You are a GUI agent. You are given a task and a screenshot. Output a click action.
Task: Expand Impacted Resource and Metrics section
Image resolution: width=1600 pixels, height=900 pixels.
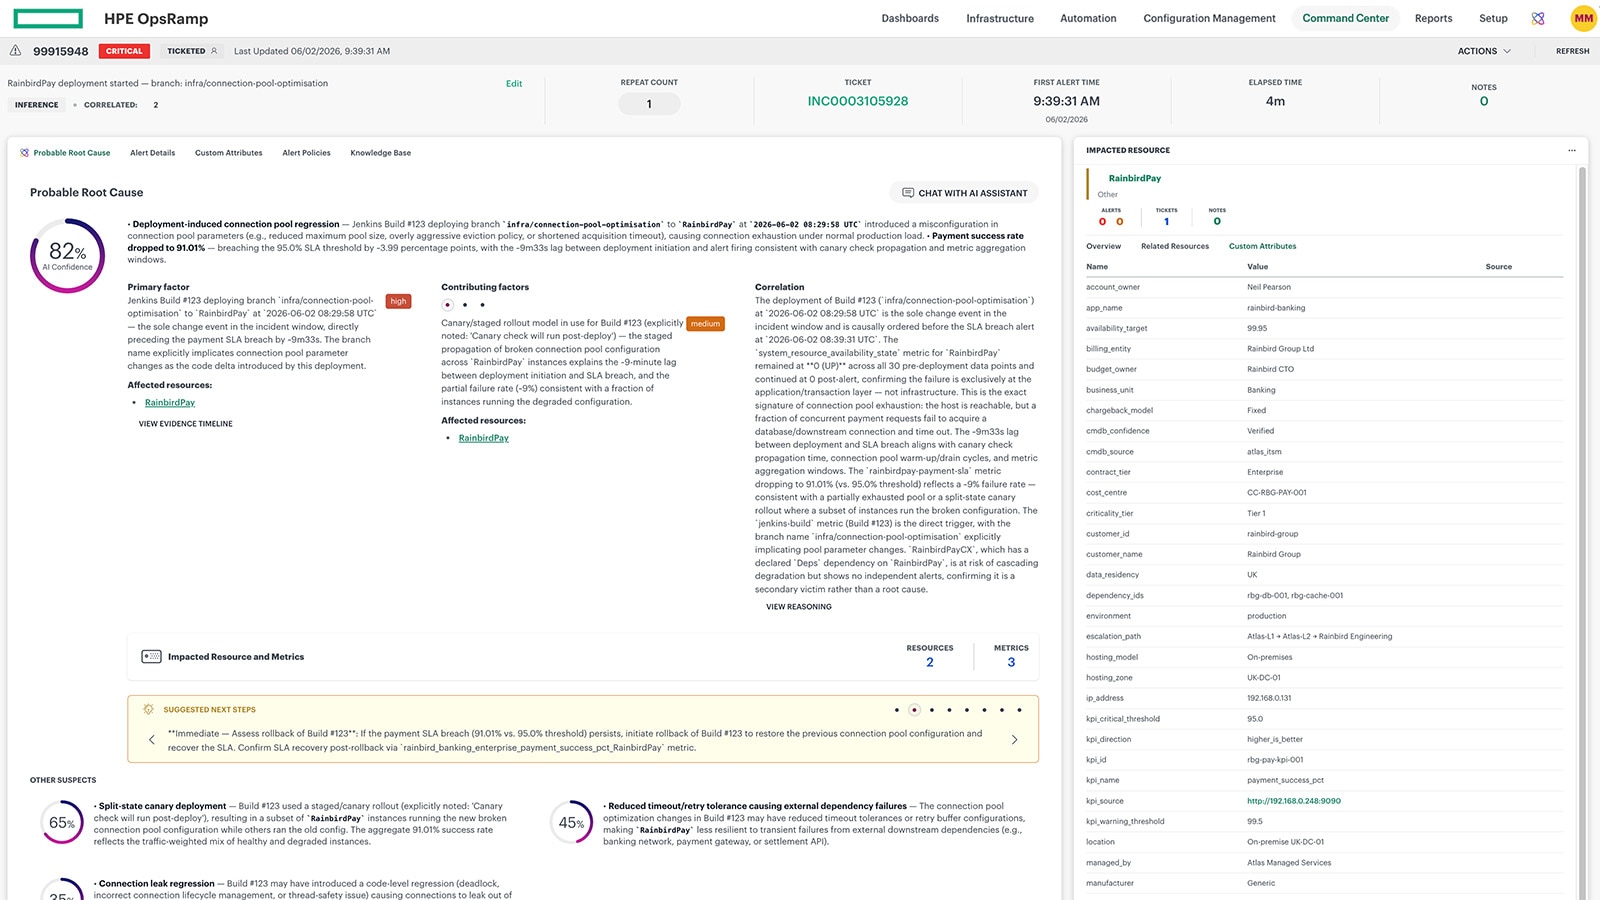point(583,657)
